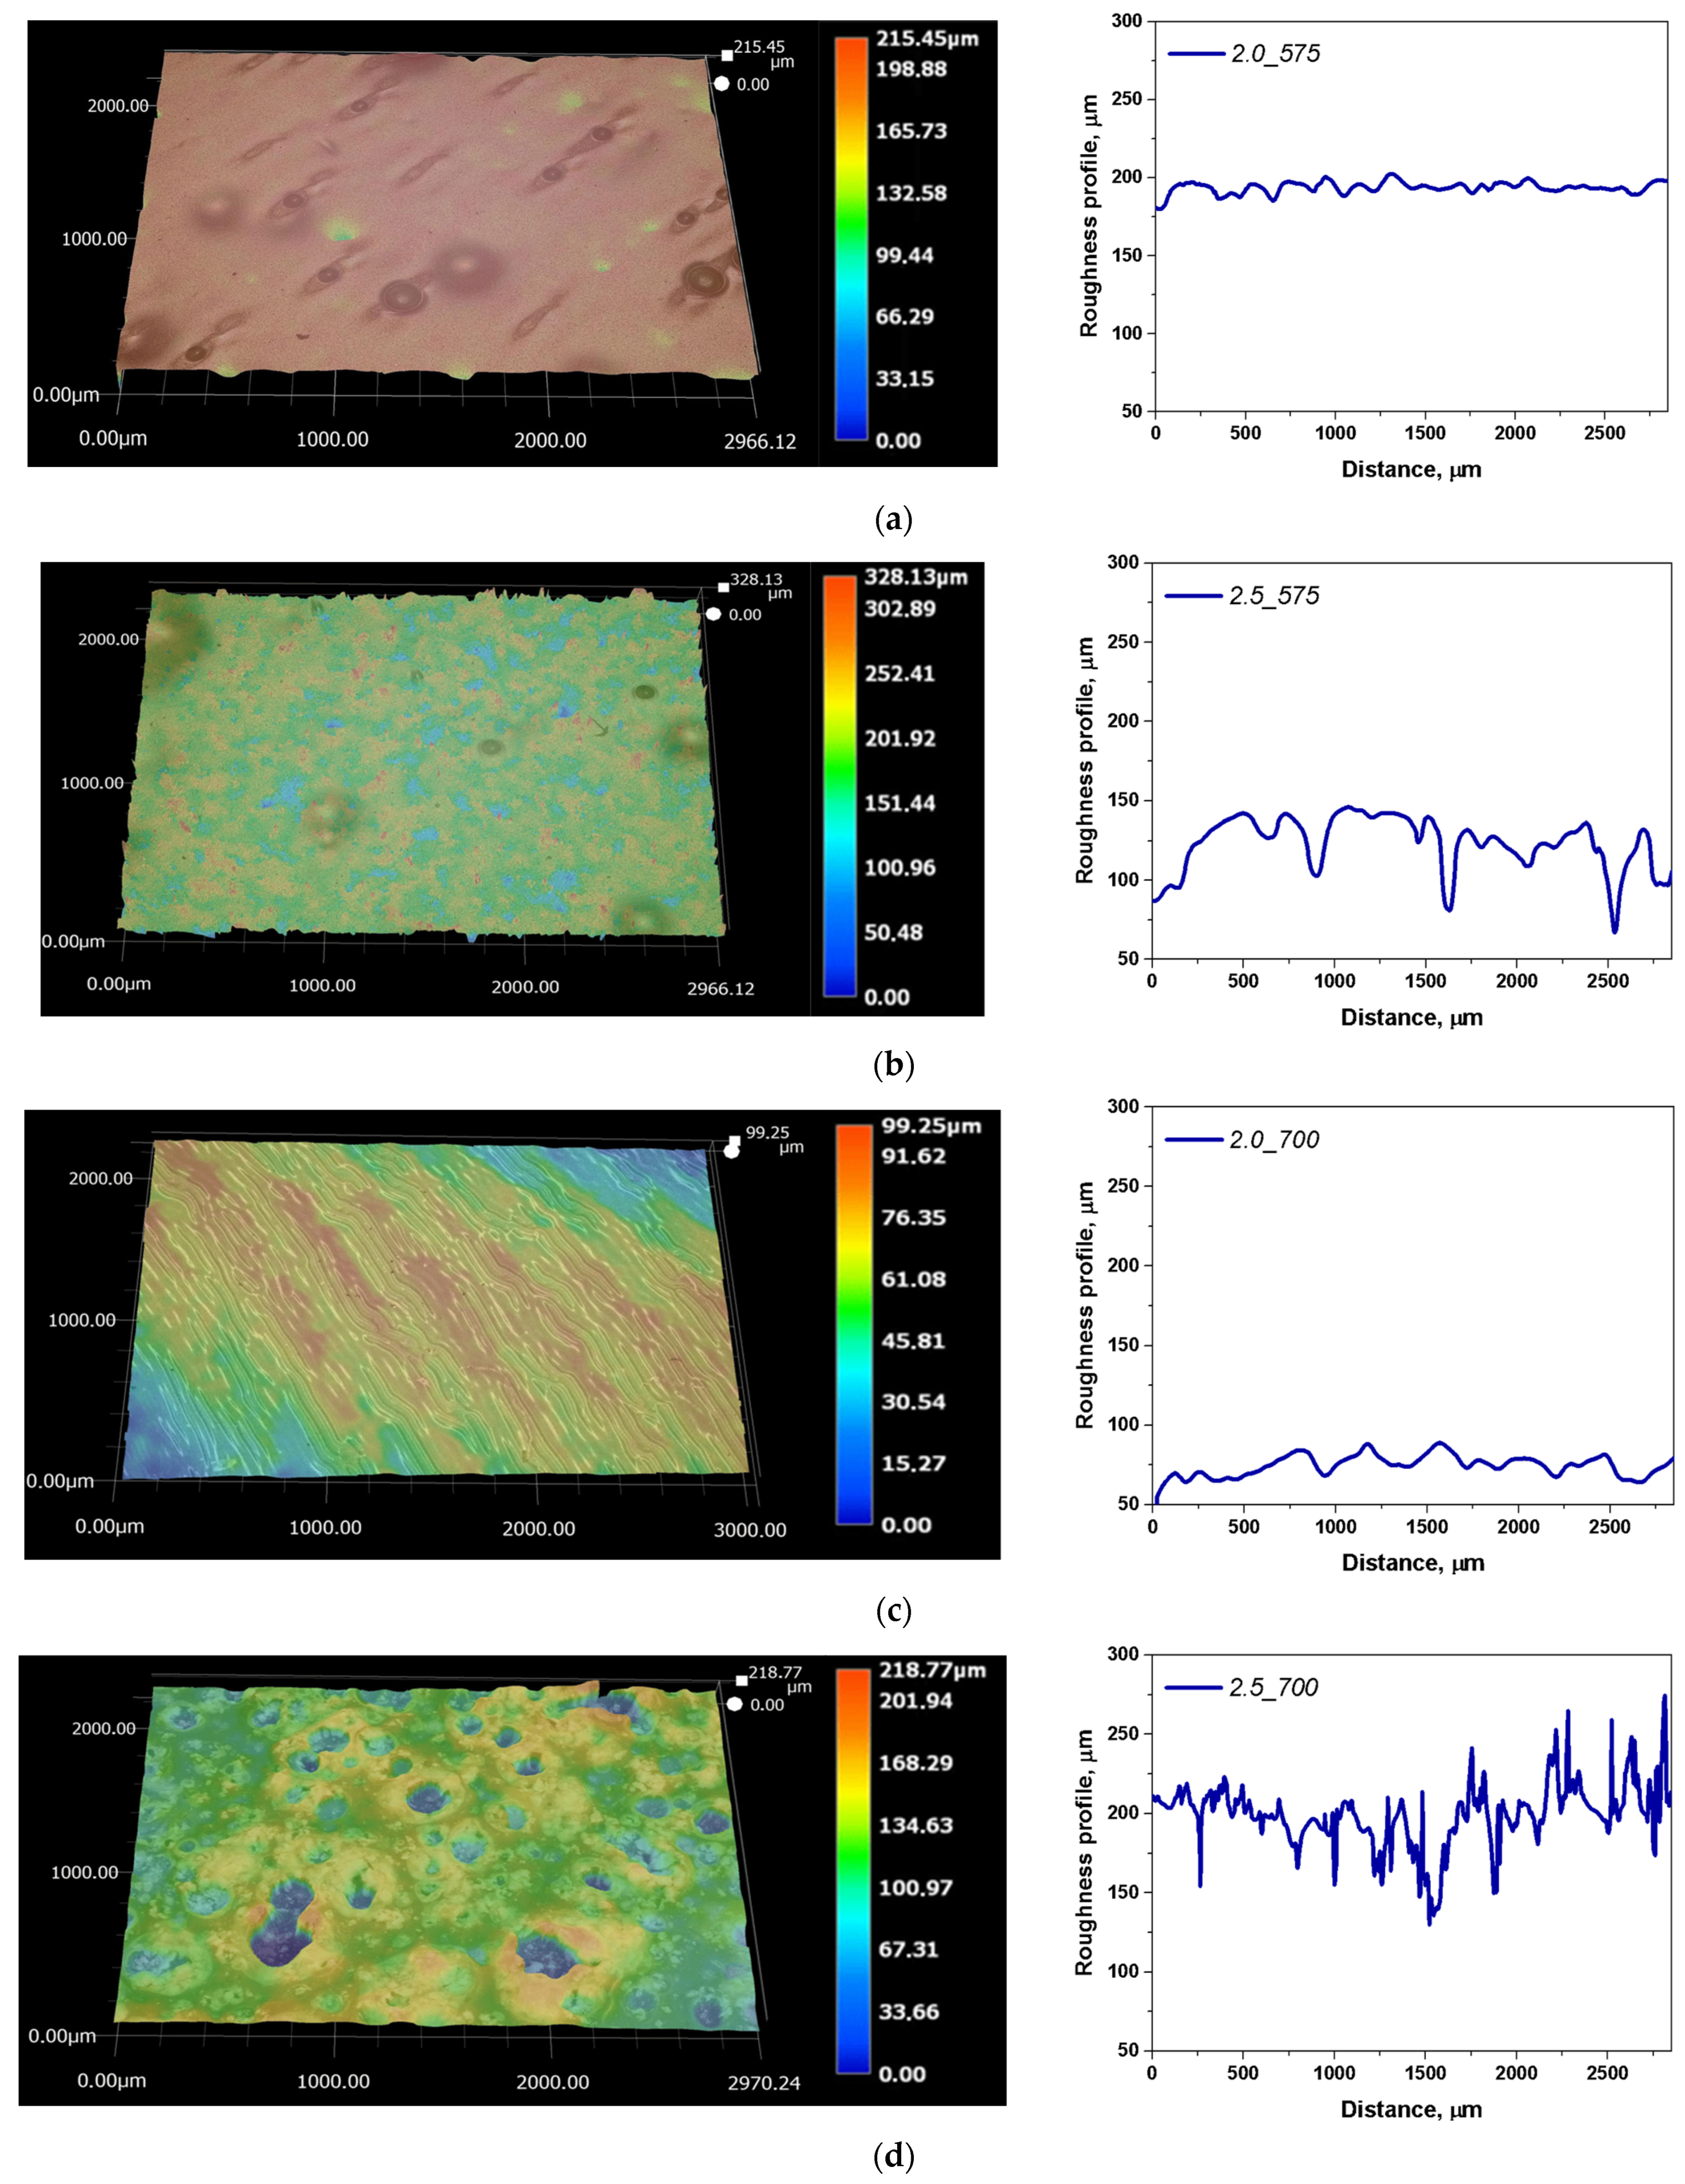Click the white circle marker in panel (d)
The width and height of the screenshot is (1685, 2184).
pos(735,1704)
